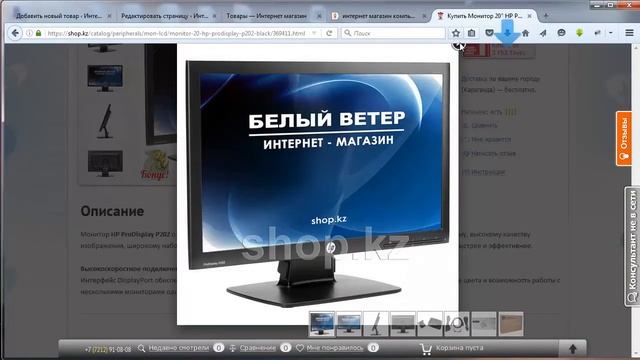This screenshot has height=360, width=640.
Task: Switch to 'Добавить новый товар' tab
Action: coord(60,16)
